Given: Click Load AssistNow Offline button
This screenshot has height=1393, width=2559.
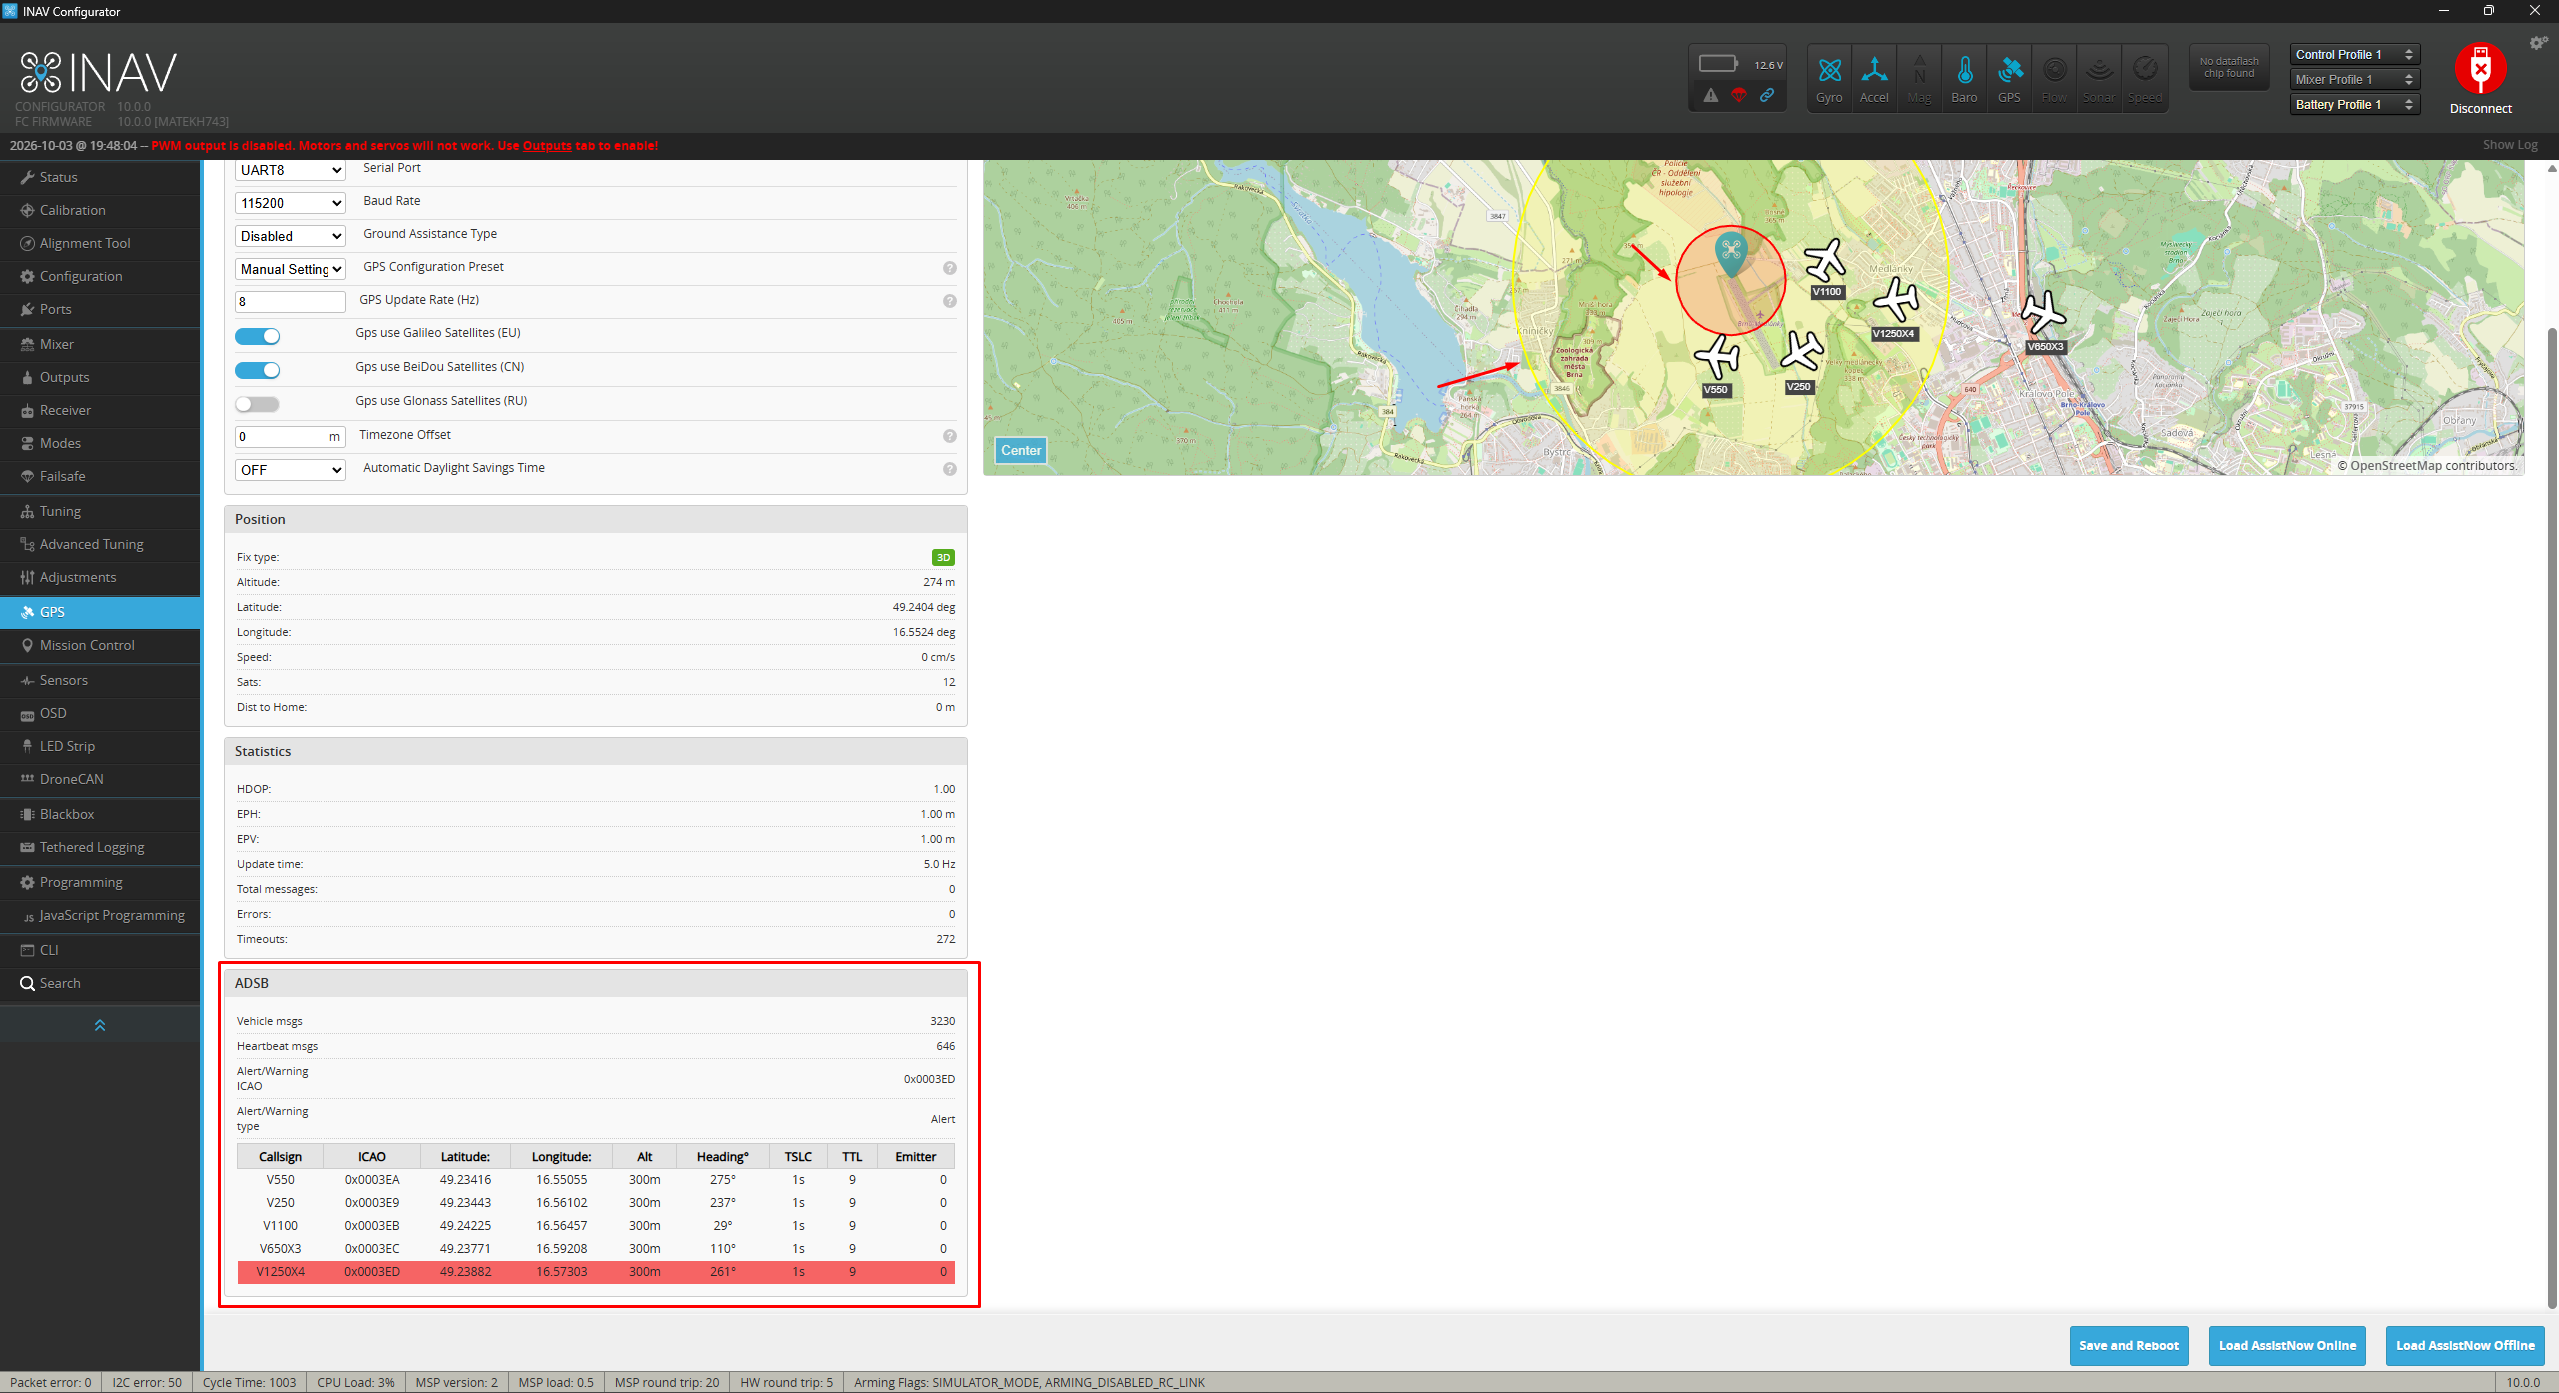Looking at the screenshot, I should point(2465,1346).
